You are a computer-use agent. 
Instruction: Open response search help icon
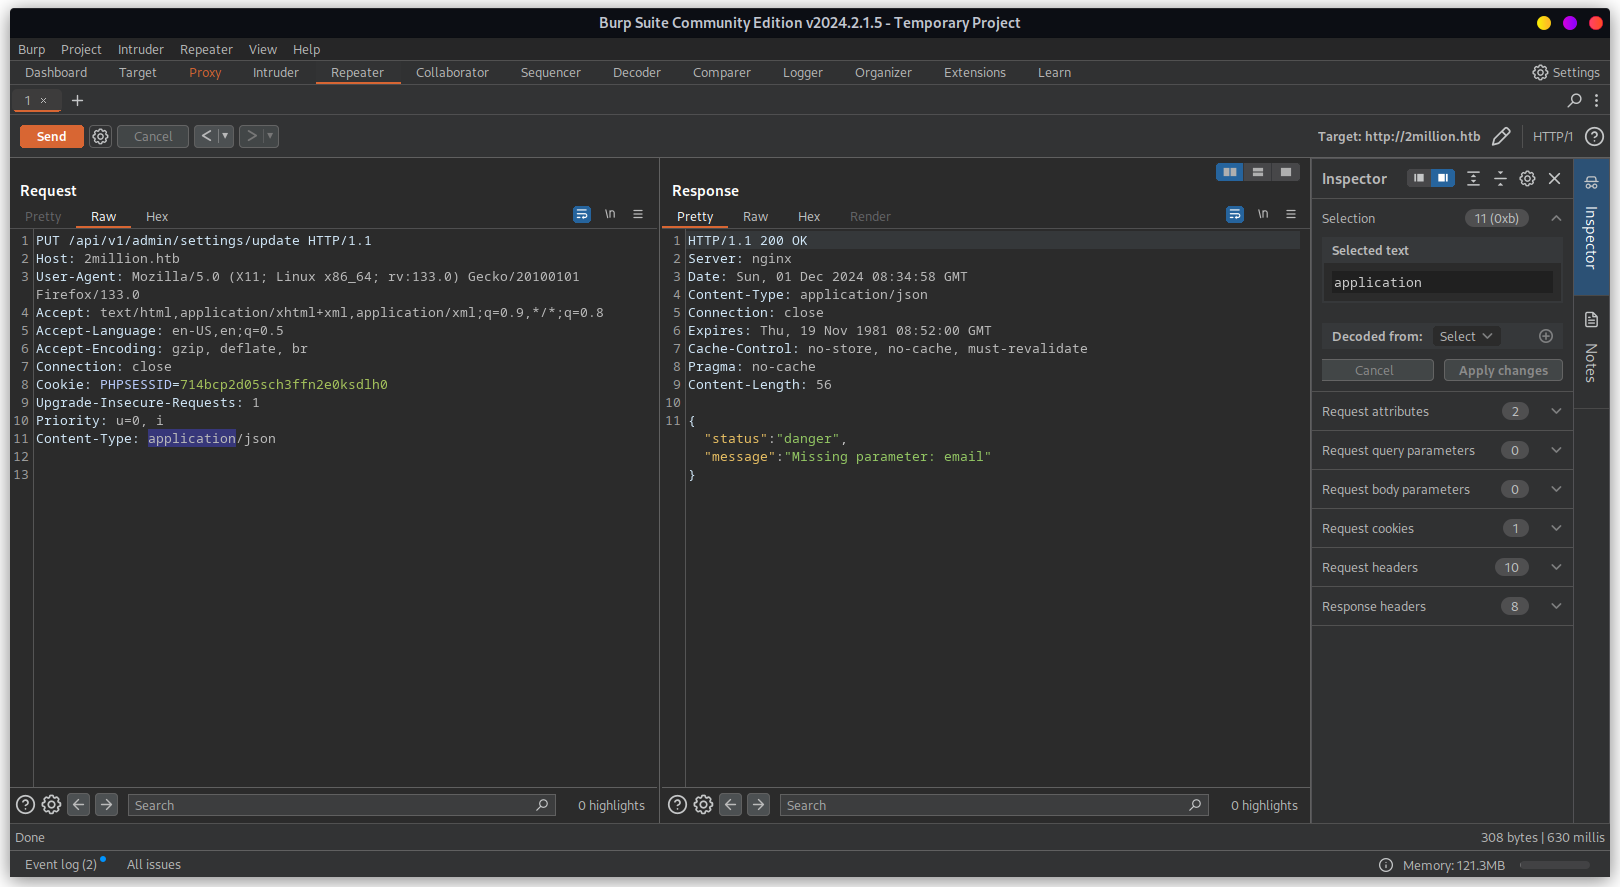(678, 804)
